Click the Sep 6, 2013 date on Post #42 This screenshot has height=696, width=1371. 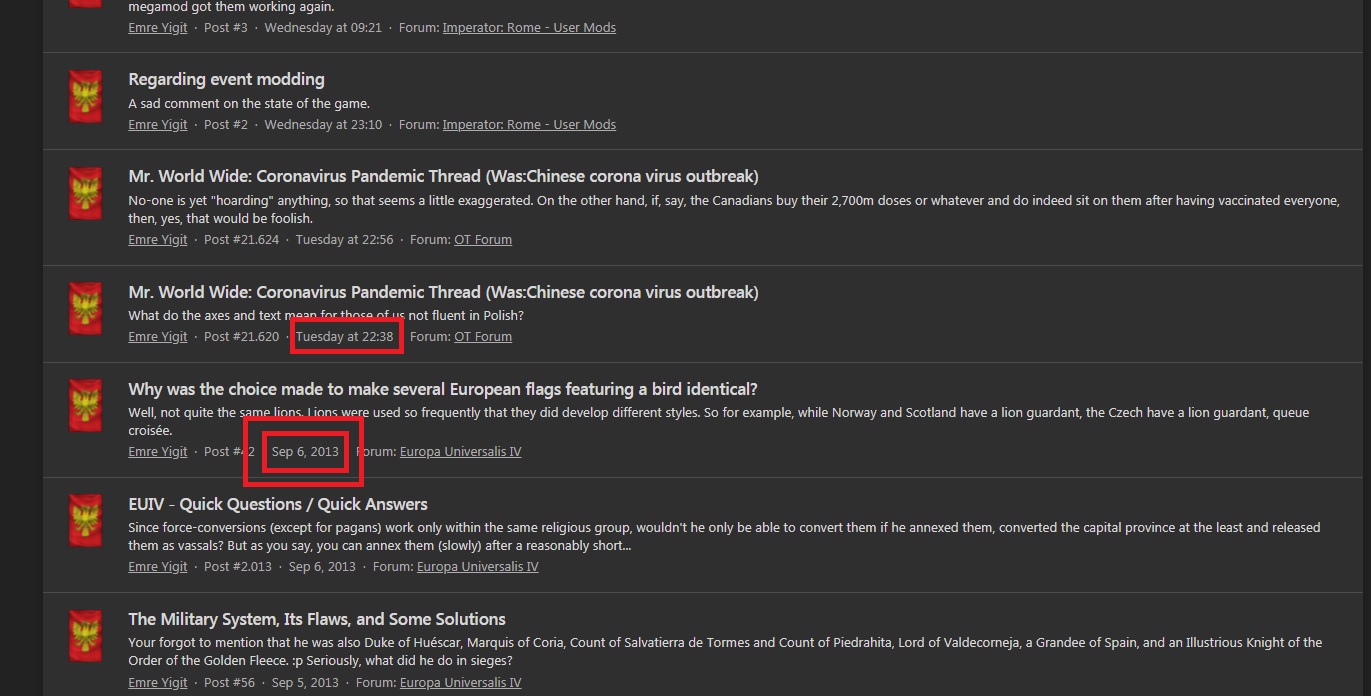click(305, 452)
